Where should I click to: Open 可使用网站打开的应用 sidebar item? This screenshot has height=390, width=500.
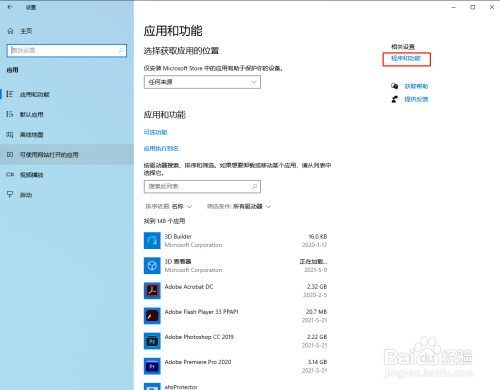point(67,155)
